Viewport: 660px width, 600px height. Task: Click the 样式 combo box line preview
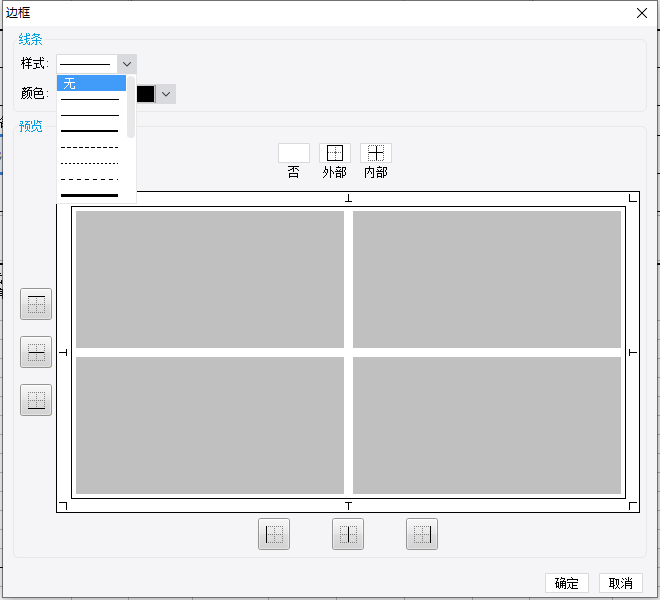87,64
